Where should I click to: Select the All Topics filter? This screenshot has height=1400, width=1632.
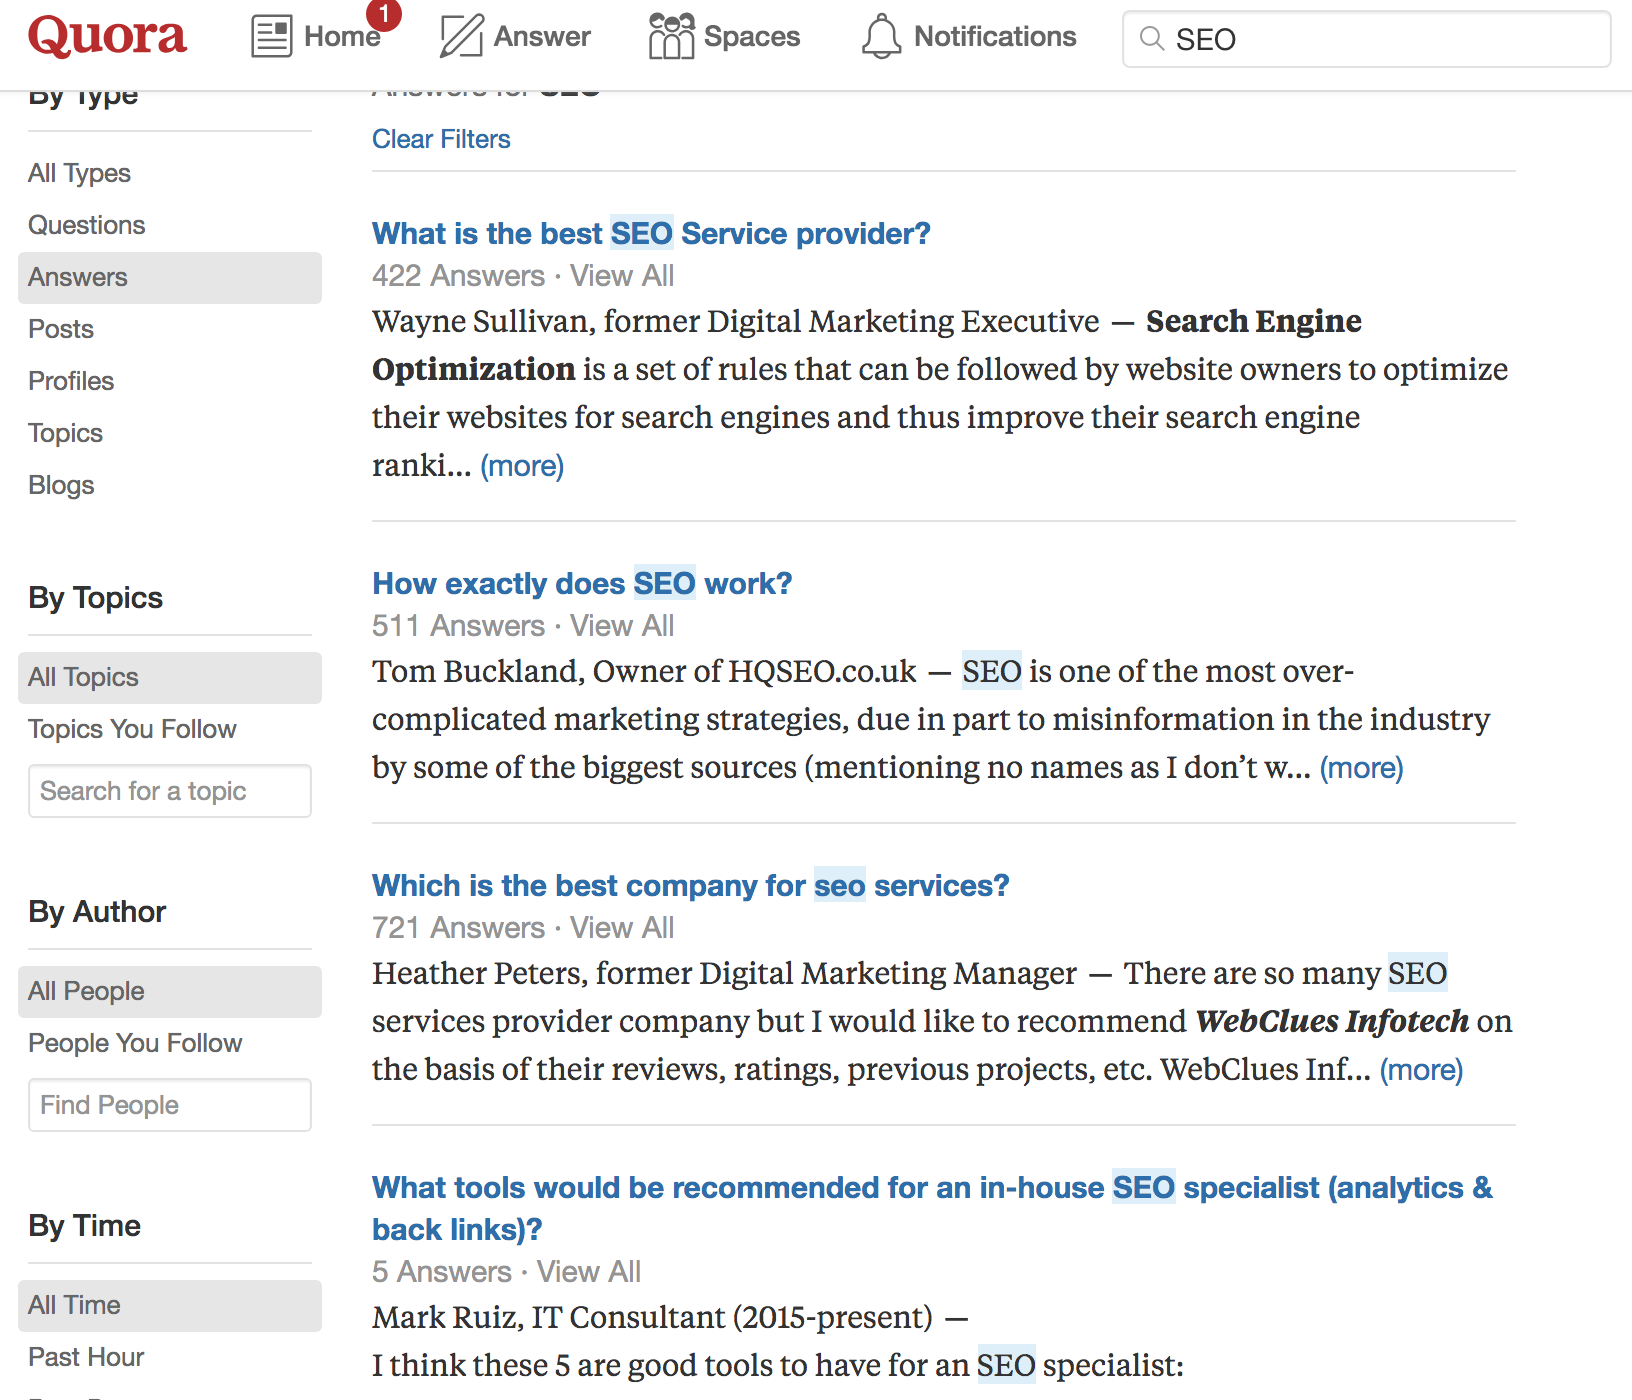tap(170, 677)
